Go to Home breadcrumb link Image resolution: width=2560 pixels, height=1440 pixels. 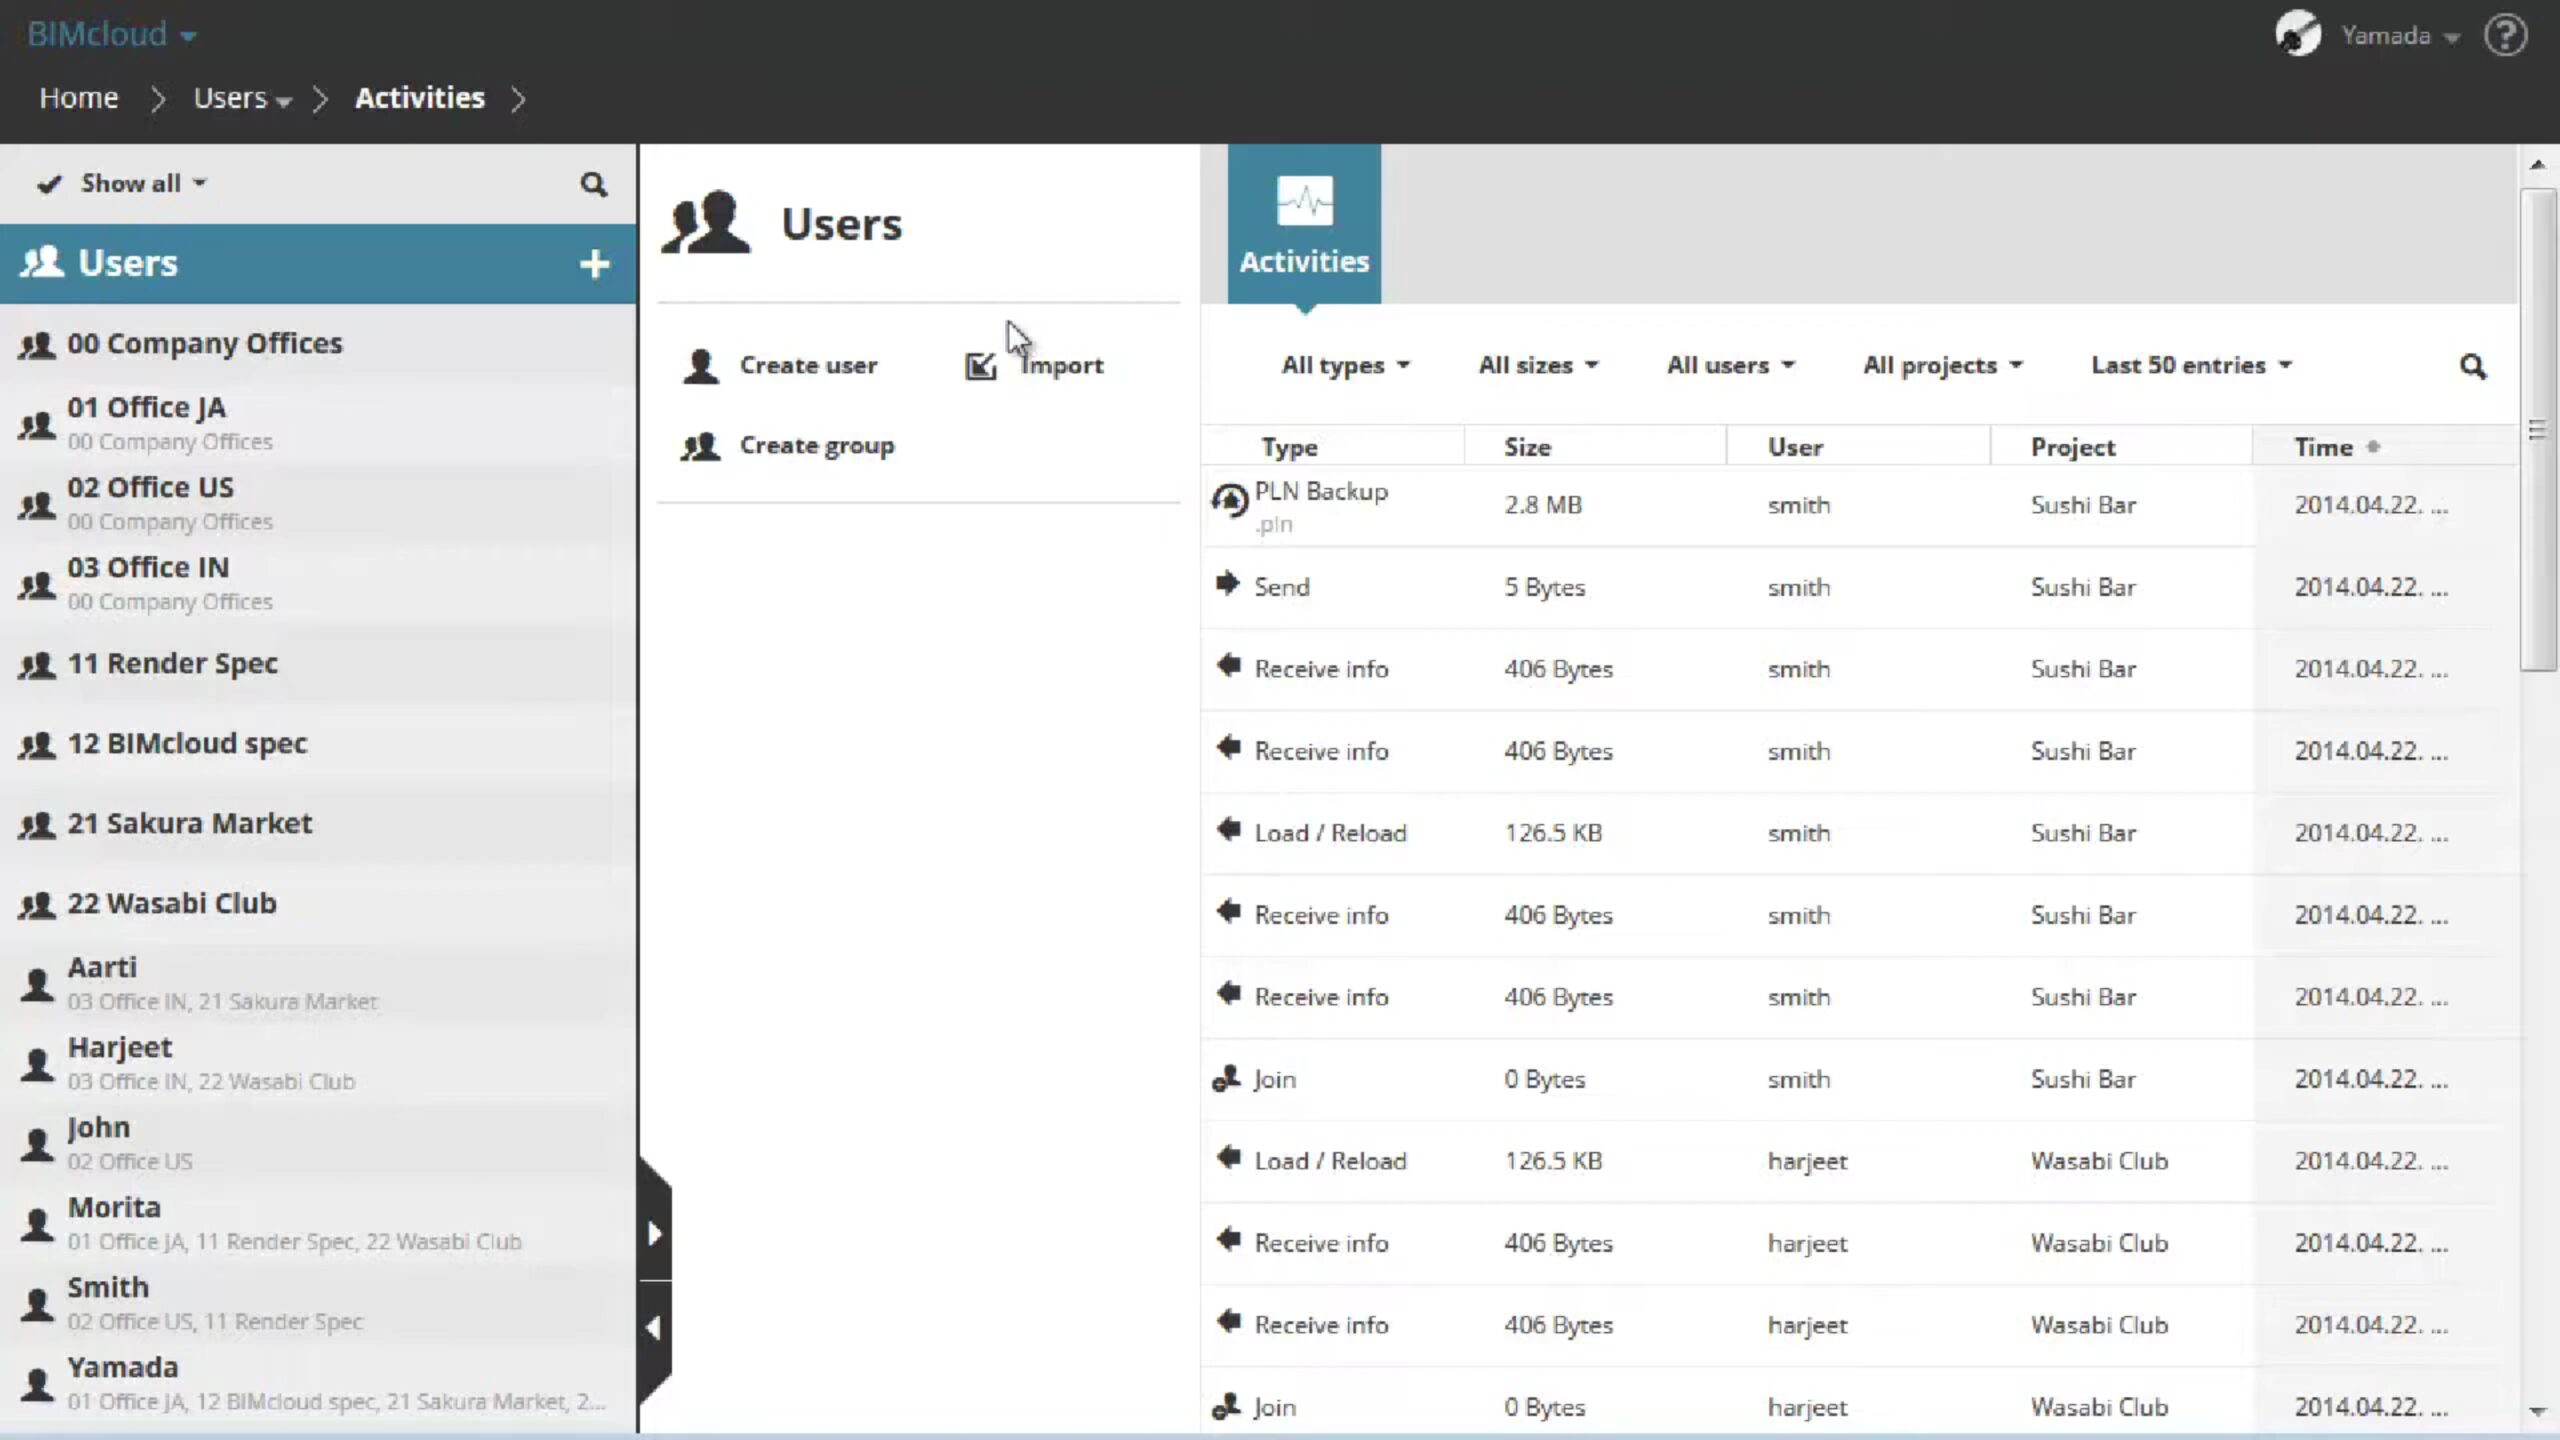[x=78, y=98]
